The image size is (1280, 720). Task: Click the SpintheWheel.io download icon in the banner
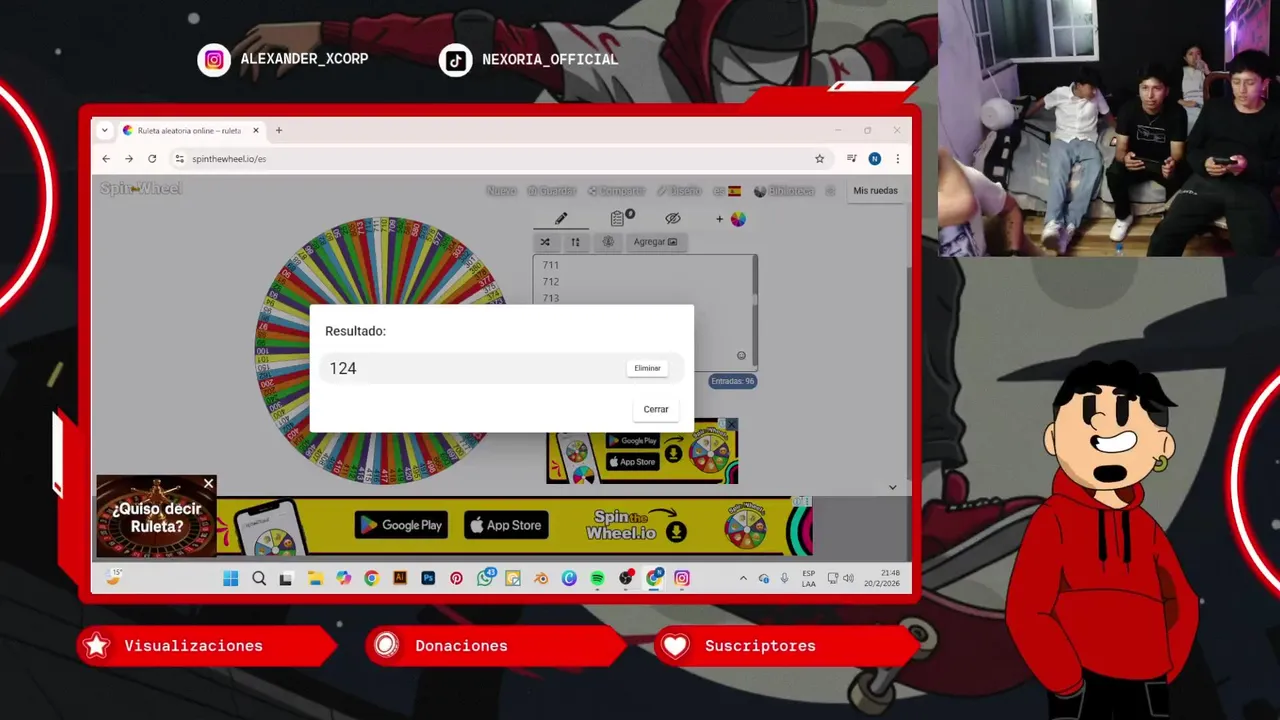coord(677,532)
